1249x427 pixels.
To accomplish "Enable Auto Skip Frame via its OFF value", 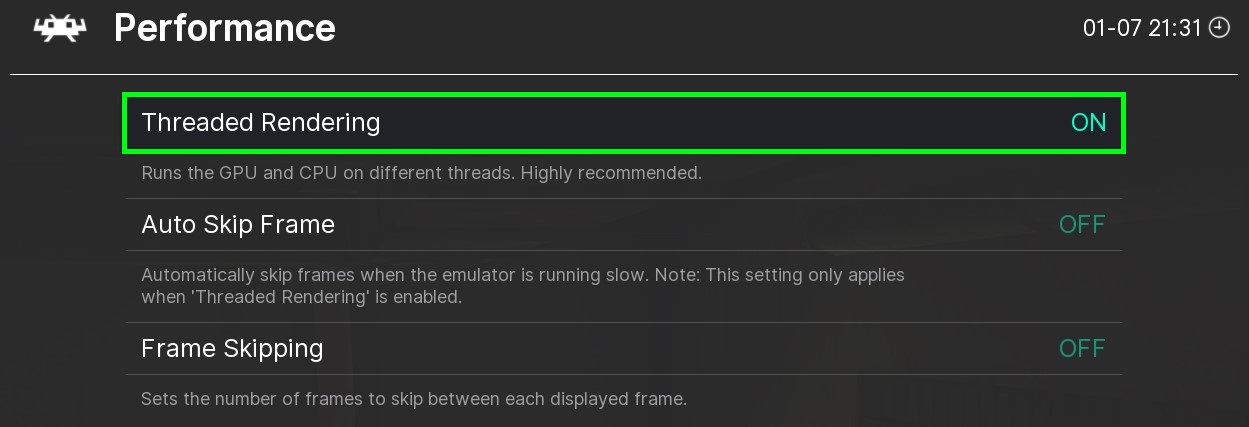I will coord(1081,224).
